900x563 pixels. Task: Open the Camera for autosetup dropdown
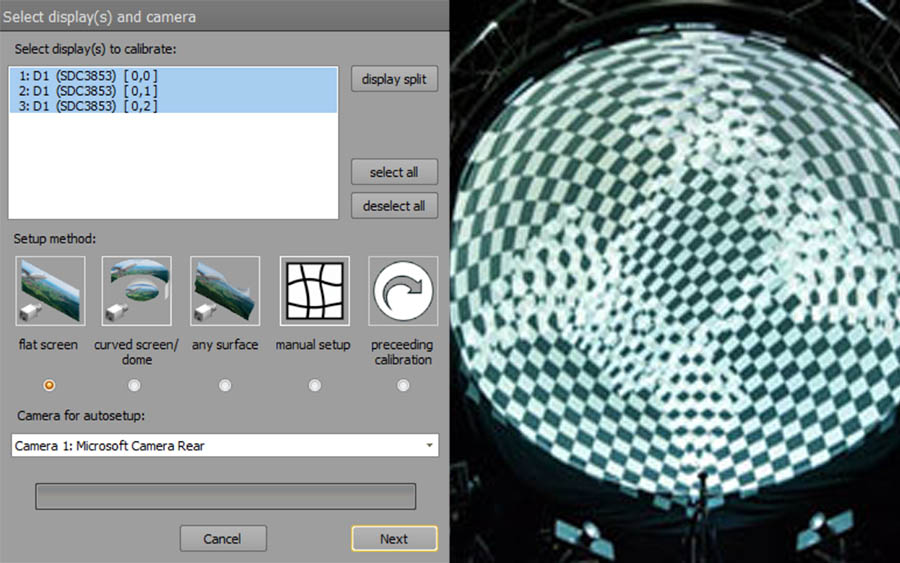[x=225, y=445]
